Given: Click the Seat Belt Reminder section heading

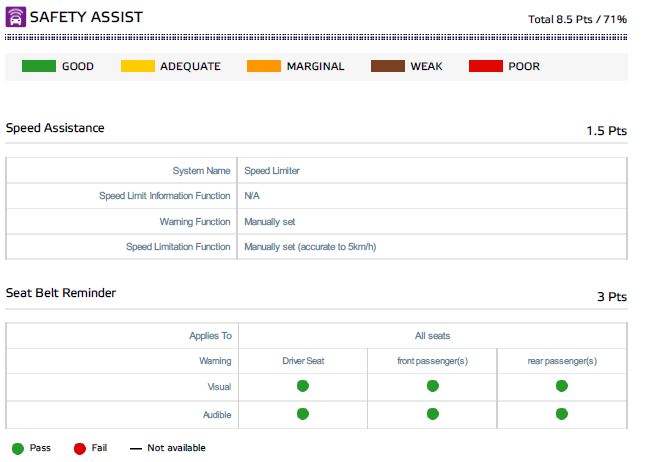Looking at the screenshot, I should click(x=61, y=293).
